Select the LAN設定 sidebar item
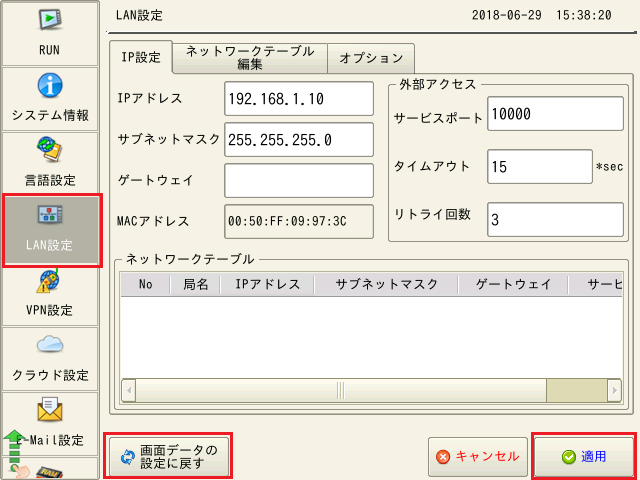640x480 pixels. (x=52, y=230)
